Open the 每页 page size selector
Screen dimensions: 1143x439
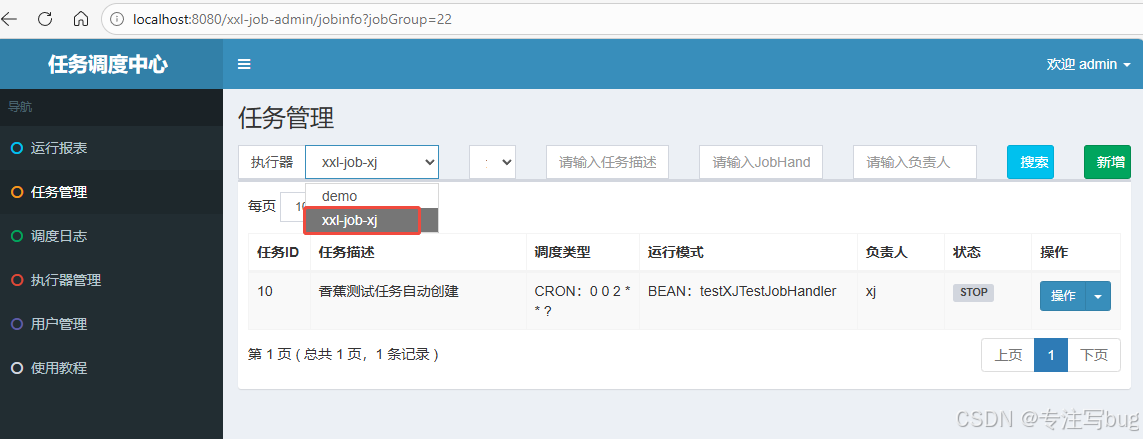click(x=293, y=206)
